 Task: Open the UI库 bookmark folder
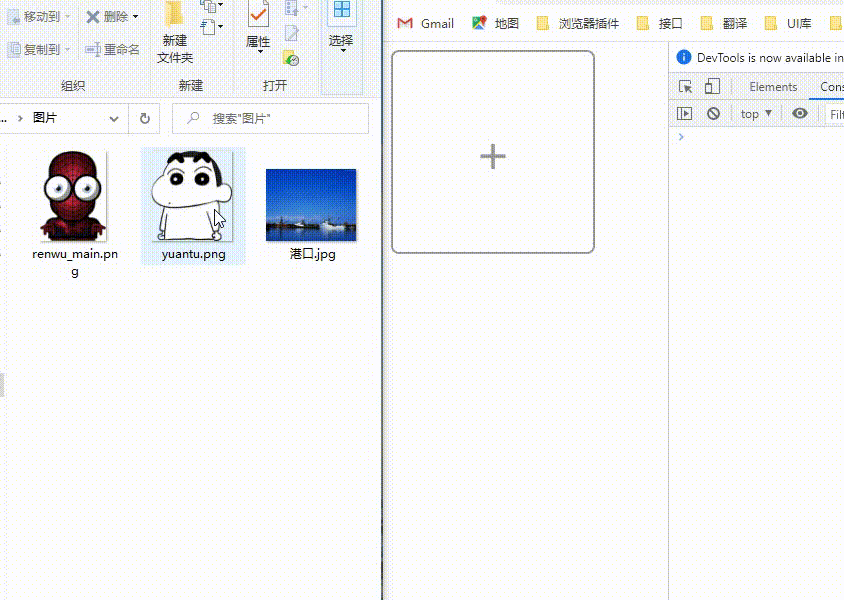pyautogui.click(x=788, y=24)
